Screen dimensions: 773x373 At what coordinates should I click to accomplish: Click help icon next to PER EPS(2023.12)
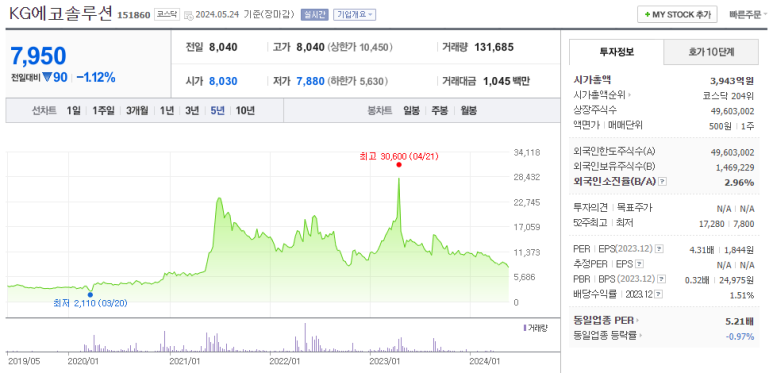(660, 249)
